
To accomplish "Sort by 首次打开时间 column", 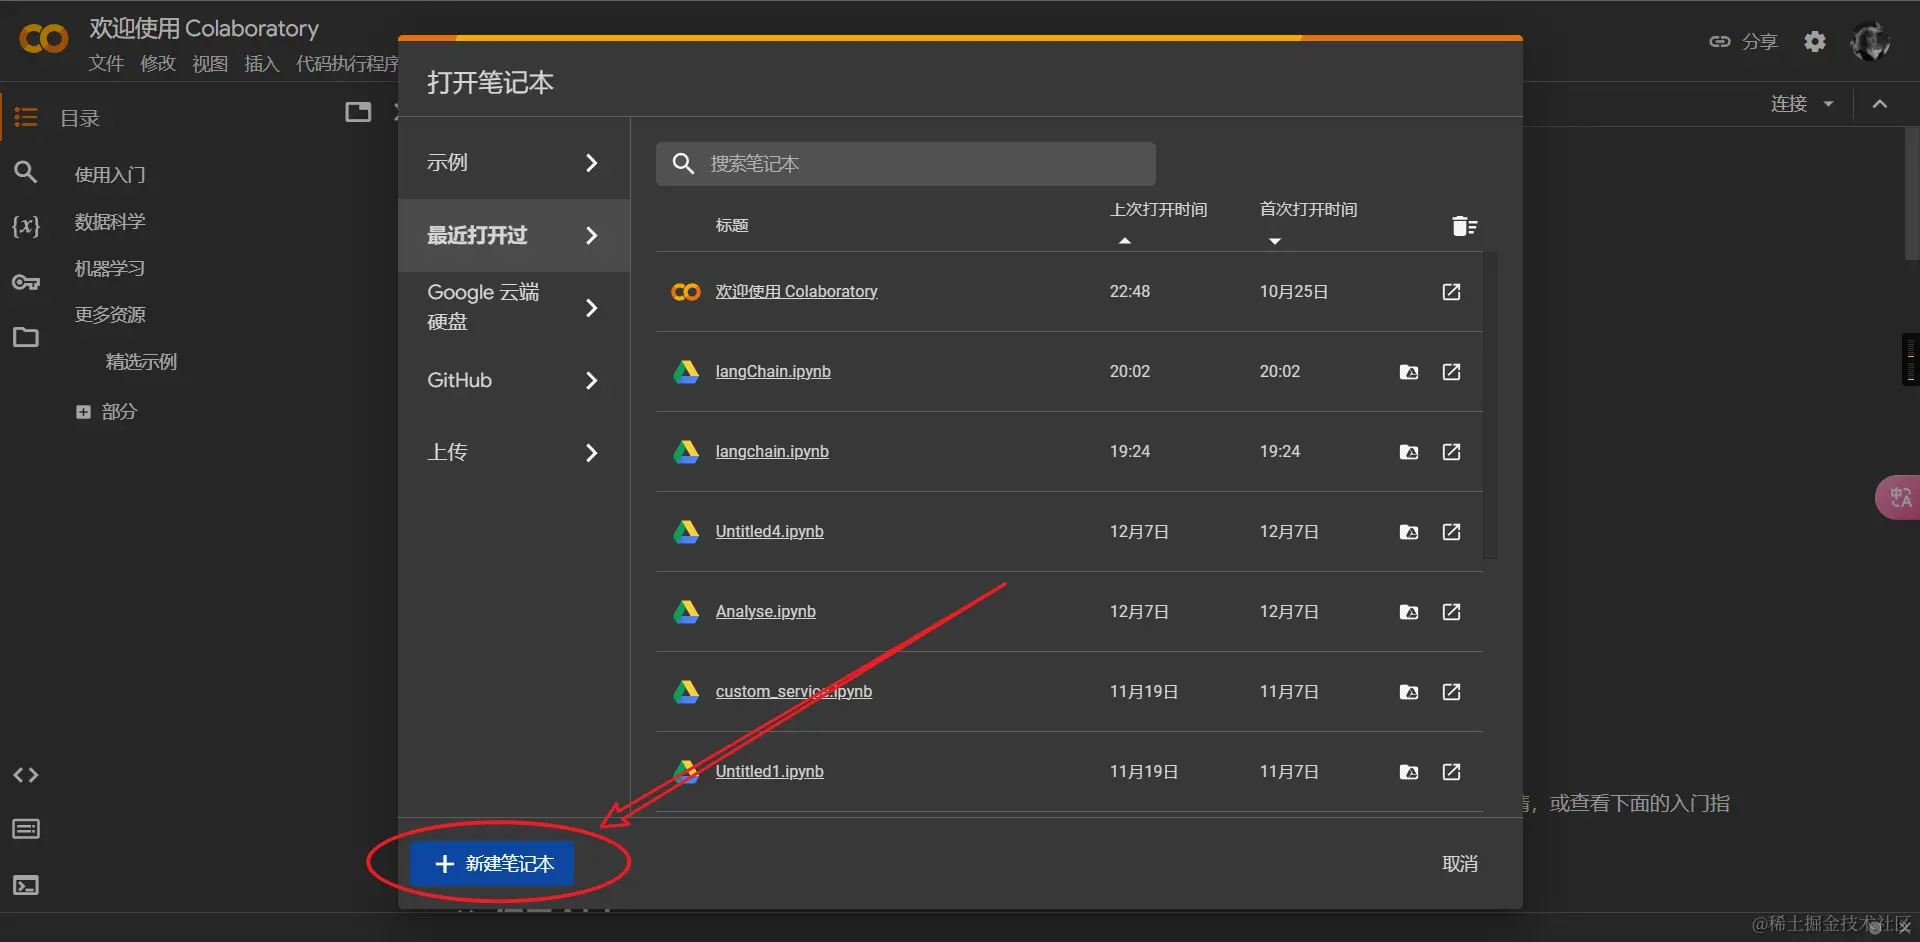I will click(x=1308, y=210).
